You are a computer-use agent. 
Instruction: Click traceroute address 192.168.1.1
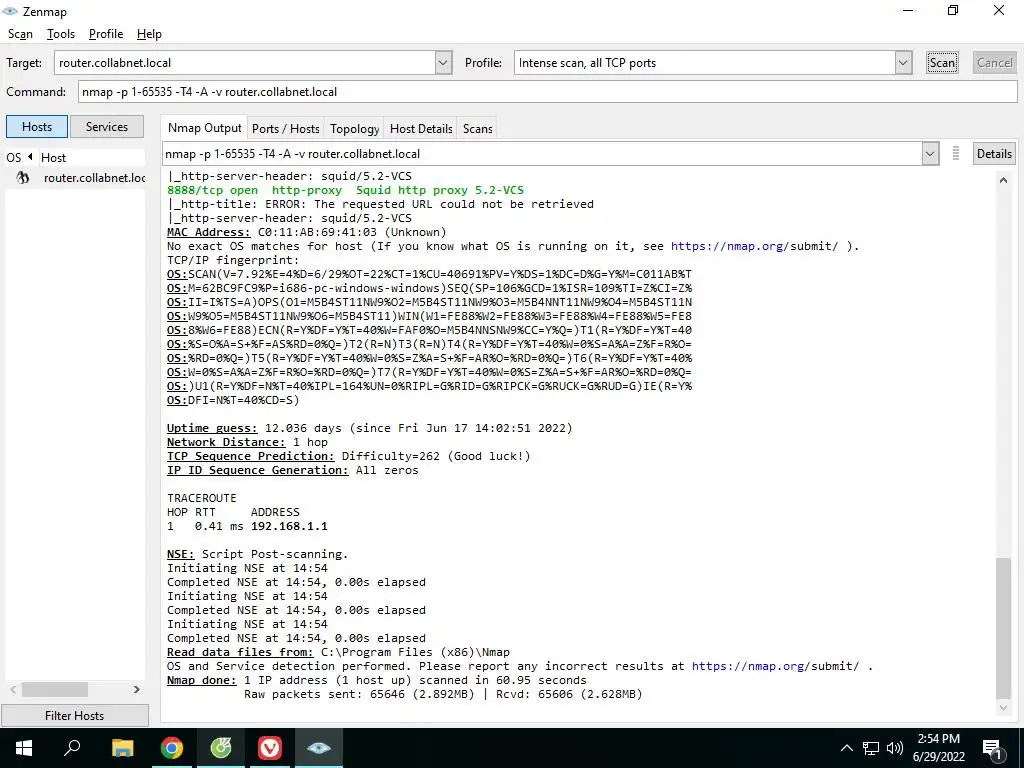point(289,526)
